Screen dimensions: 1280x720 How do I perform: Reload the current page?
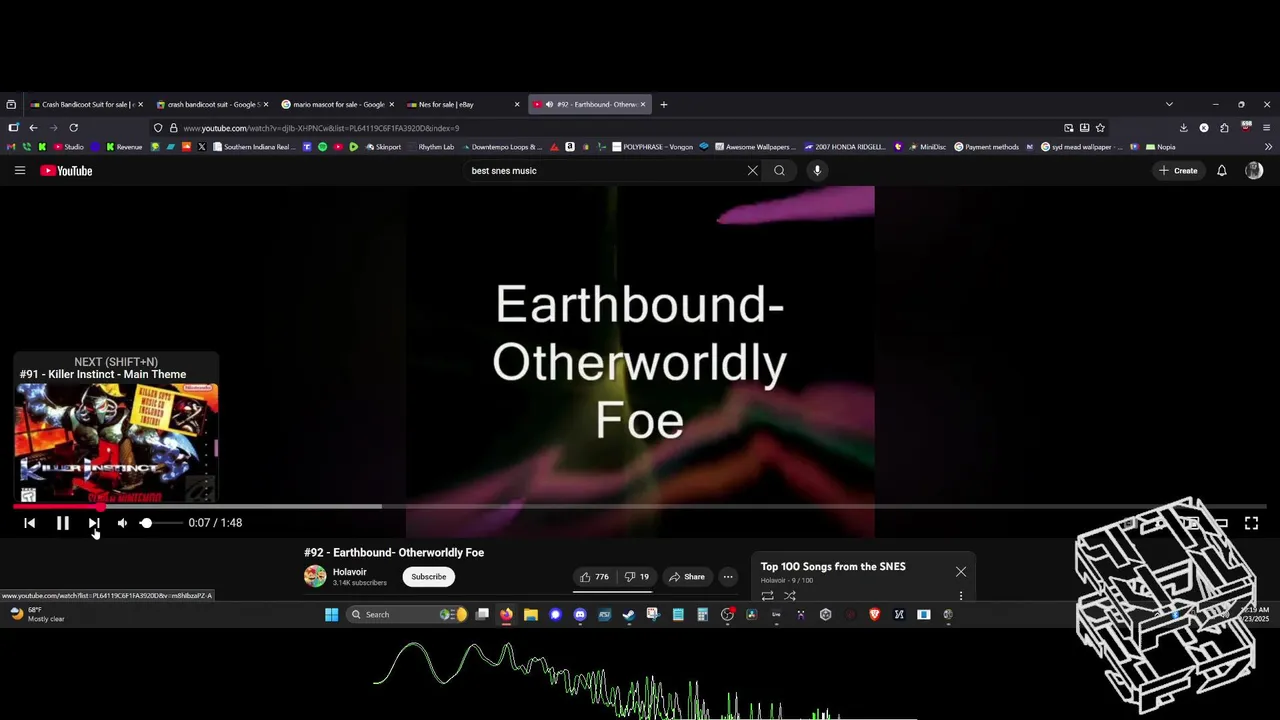(x=73, y=128)
